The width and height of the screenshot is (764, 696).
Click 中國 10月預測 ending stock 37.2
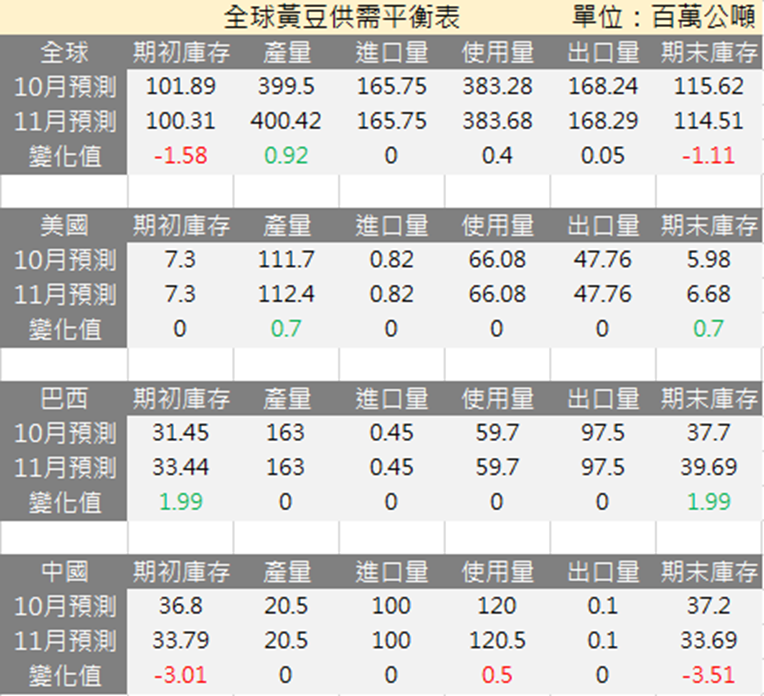pyautogui.click(x=708, y=606)
